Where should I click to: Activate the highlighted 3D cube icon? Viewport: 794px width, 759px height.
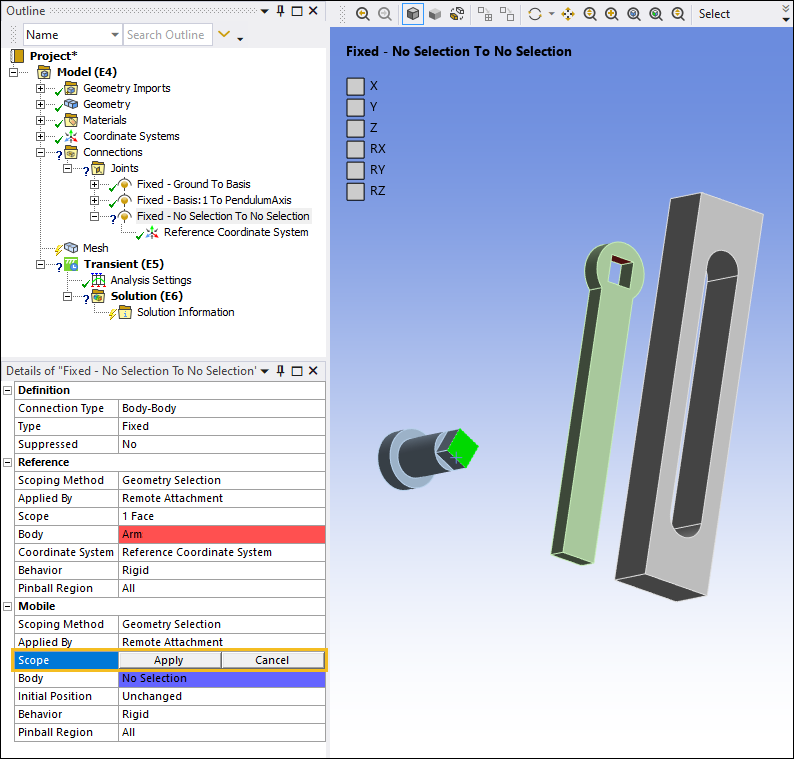coord(412,14)
